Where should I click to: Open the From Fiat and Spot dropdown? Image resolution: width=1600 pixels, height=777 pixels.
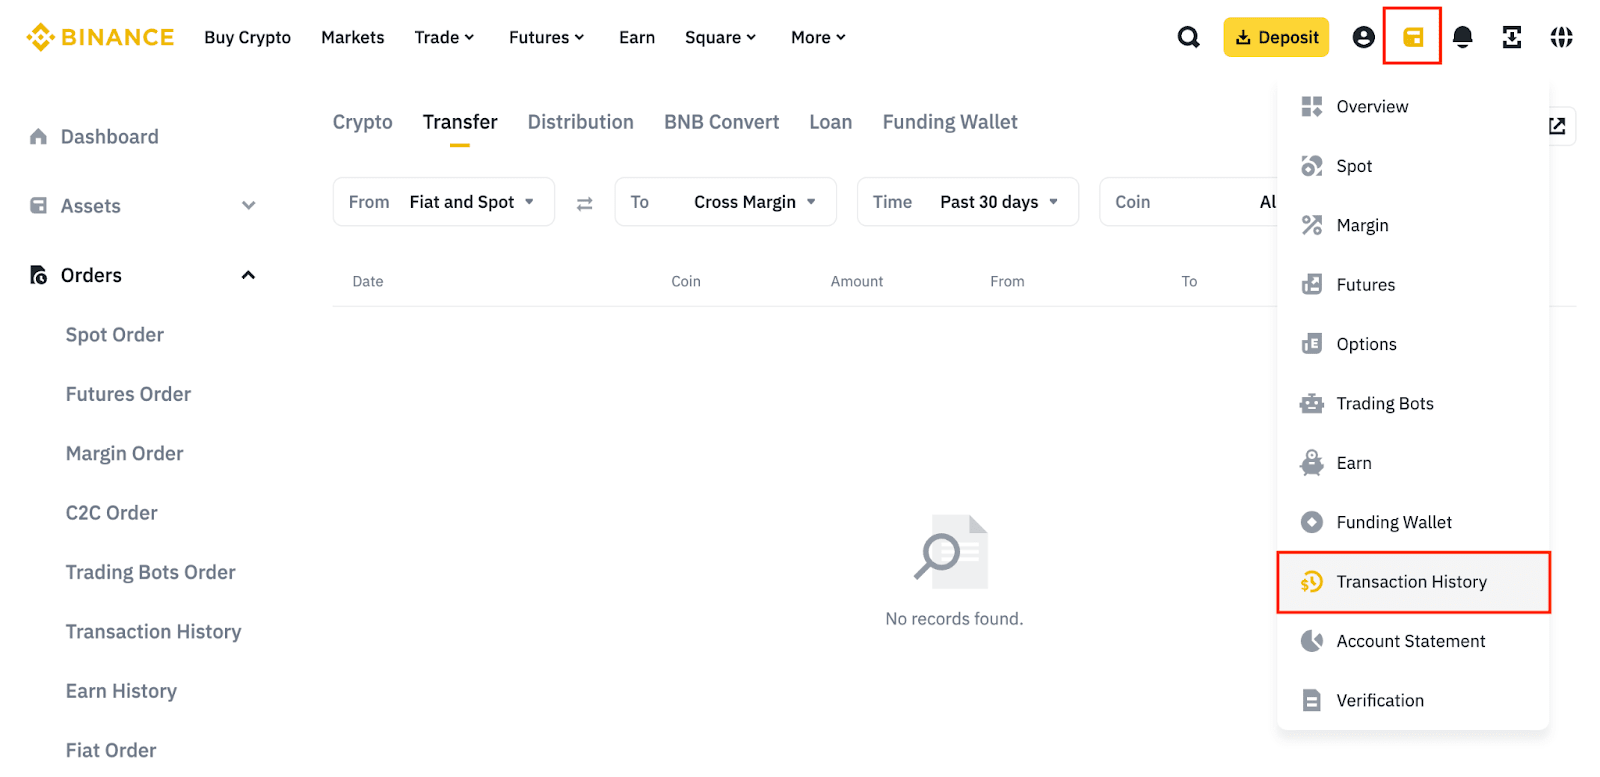pos(443,202)
